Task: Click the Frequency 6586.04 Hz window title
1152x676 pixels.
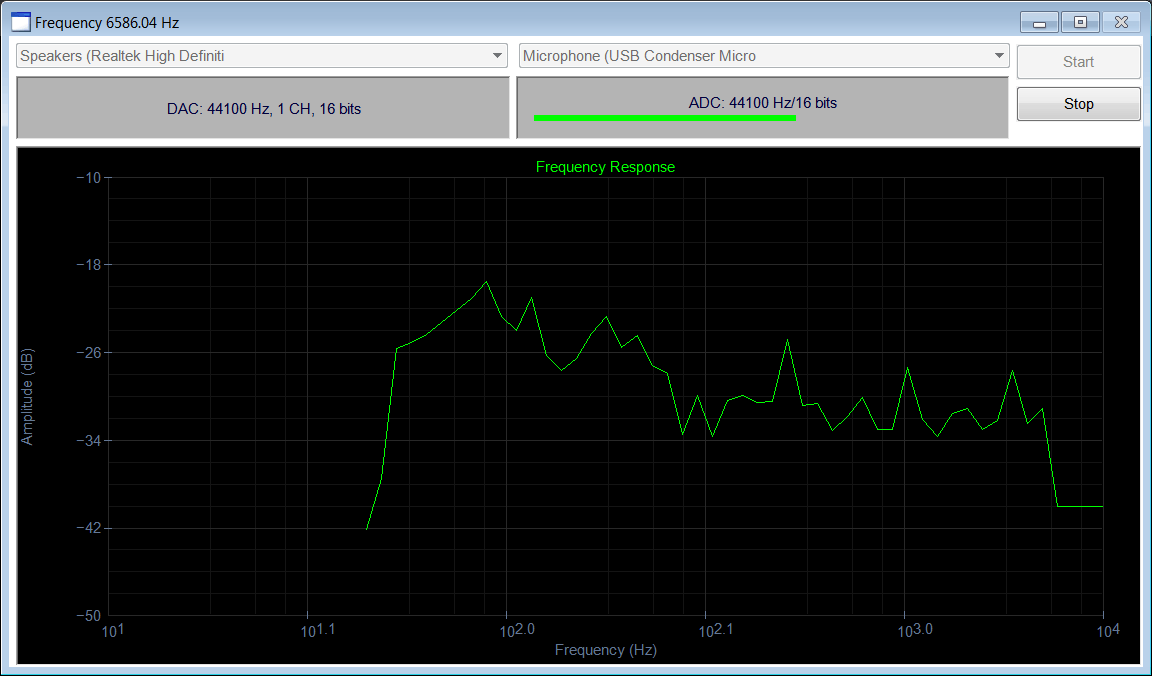Action: [x=107, y=23]
